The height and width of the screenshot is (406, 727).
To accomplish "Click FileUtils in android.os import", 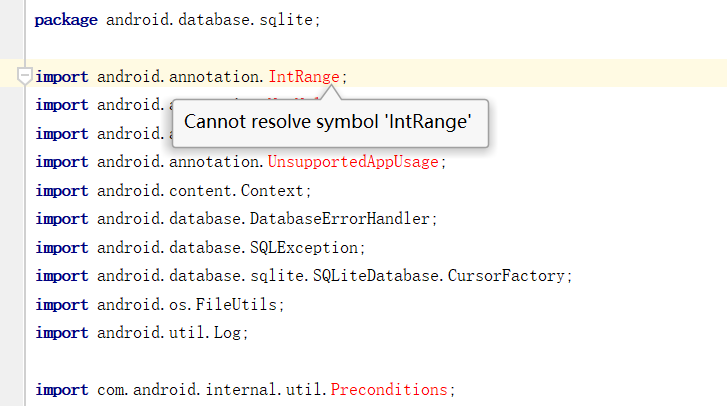I will click(236, 304).
